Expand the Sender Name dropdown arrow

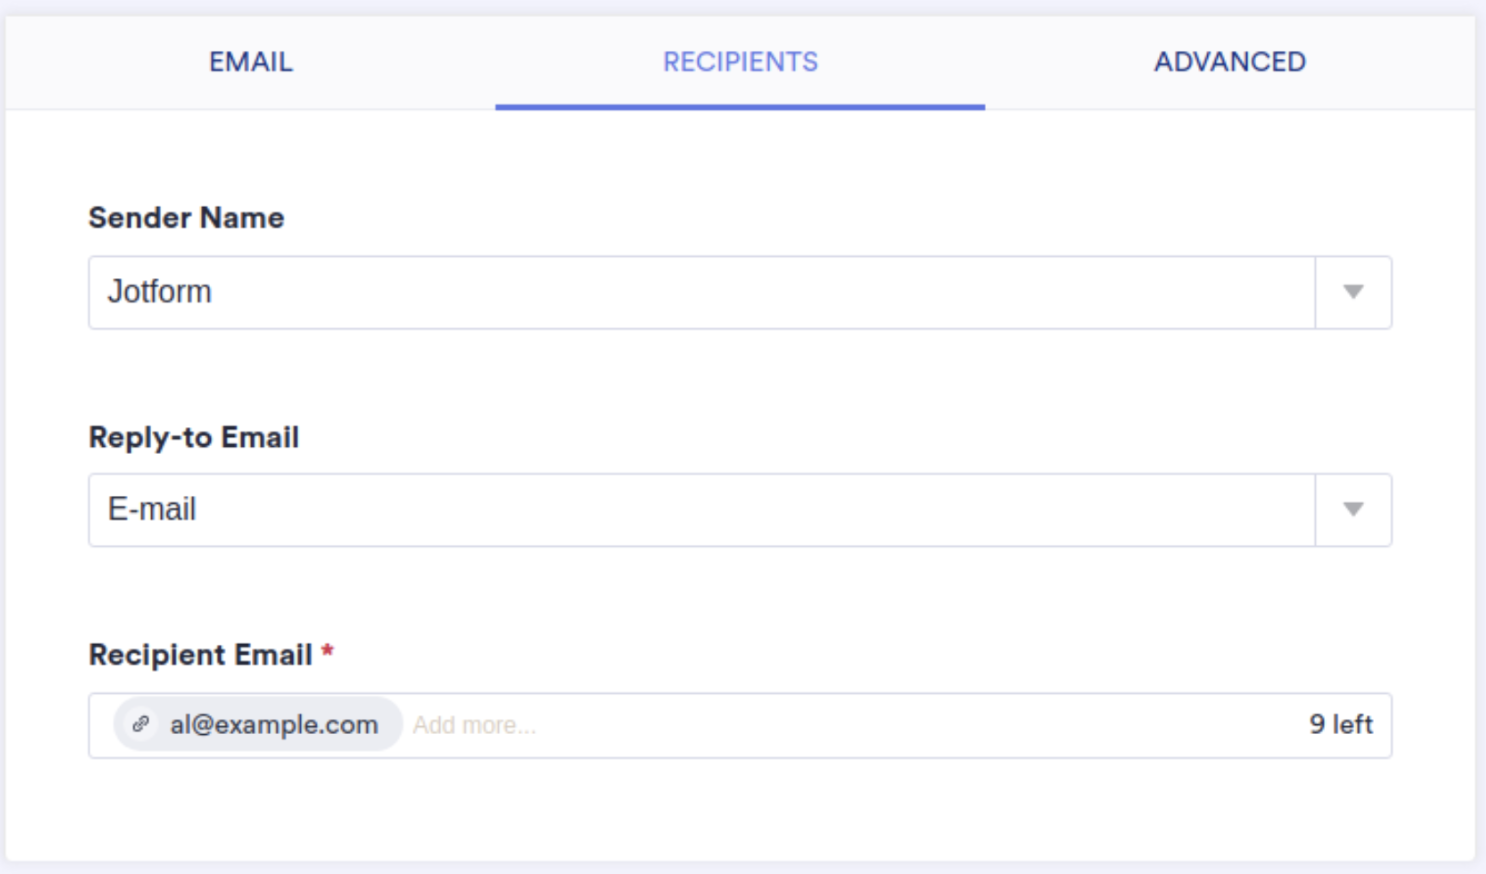(1353, 292)
